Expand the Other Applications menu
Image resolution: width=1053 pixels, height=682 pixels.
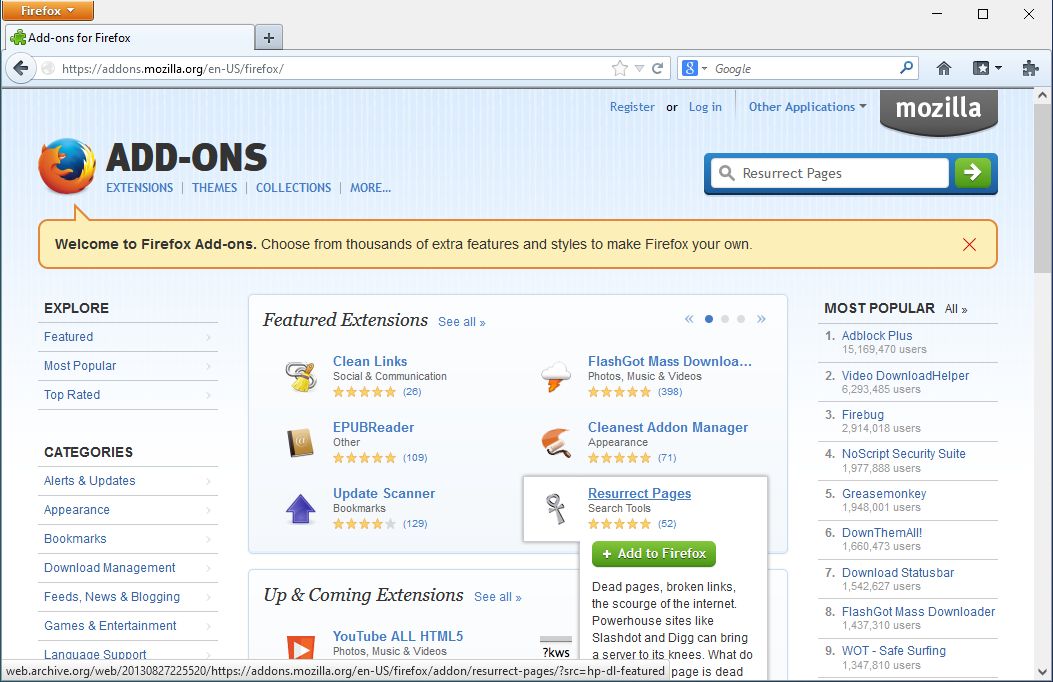(807, 107)
